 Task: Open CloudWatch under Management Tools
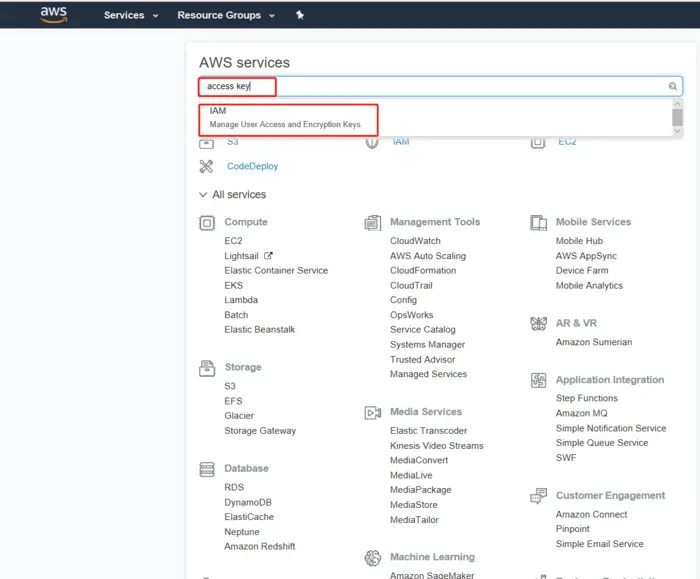tap(415, 241)
